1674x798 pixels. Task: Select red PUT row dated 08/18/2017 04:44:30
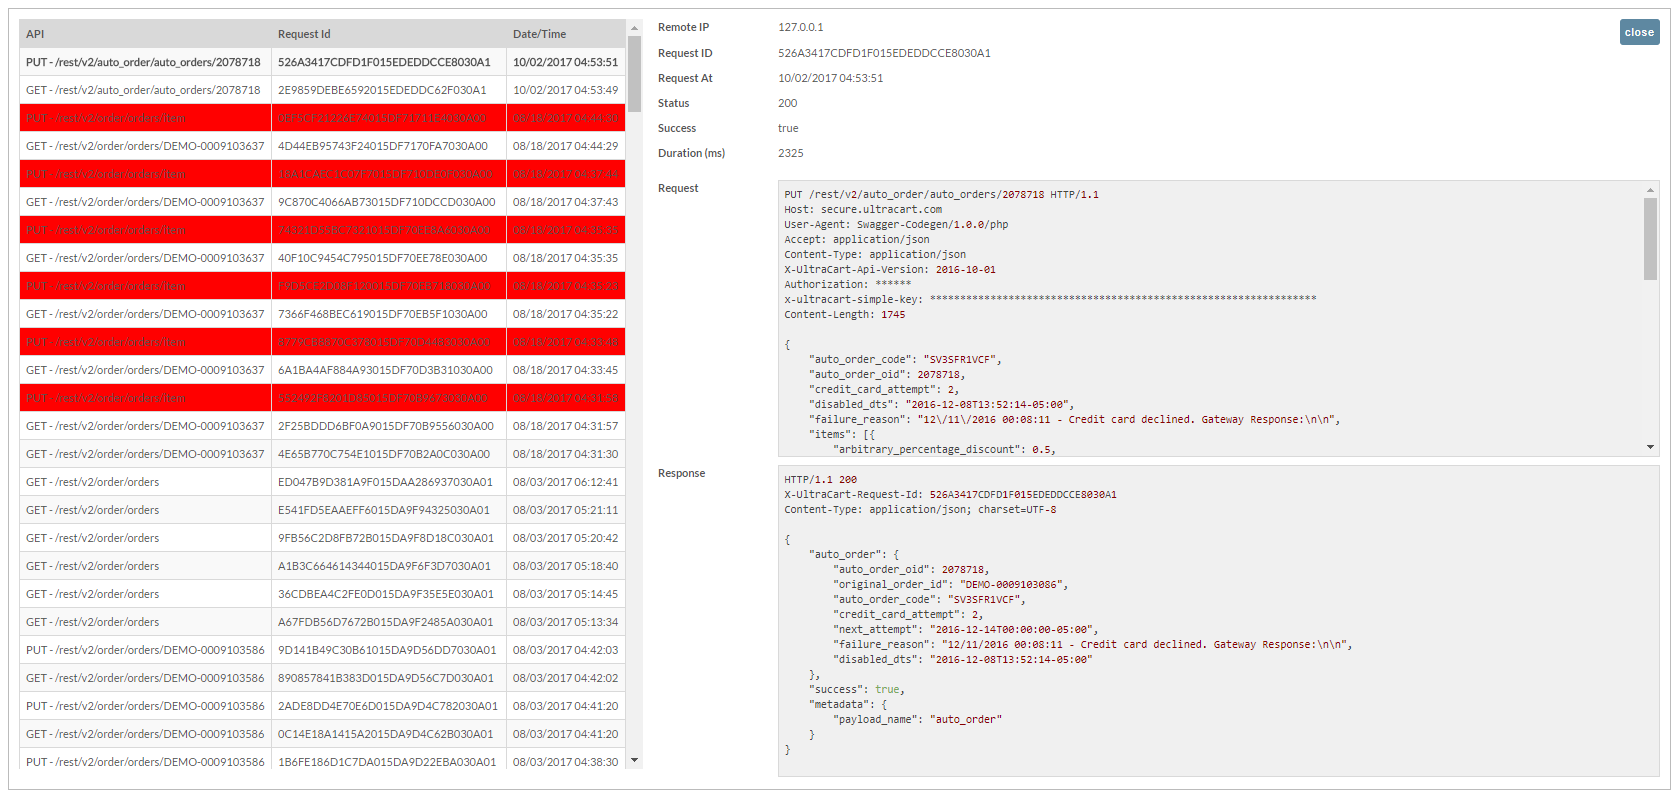323,118
